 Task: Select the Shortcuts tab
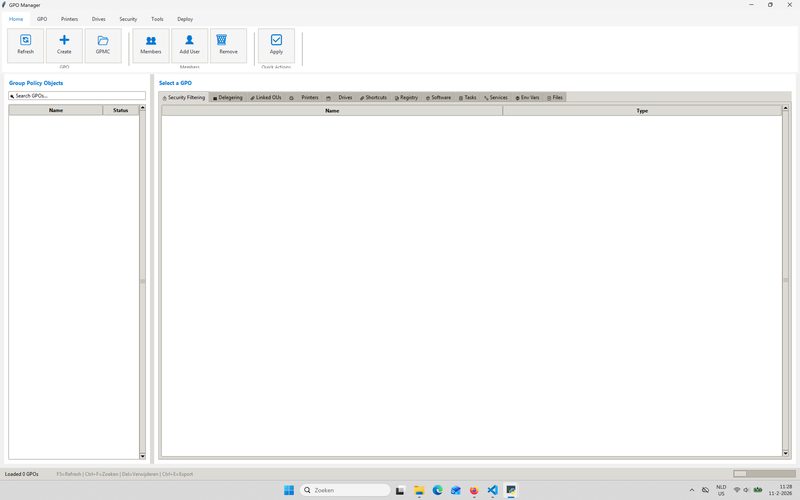(x=373, y=97)
